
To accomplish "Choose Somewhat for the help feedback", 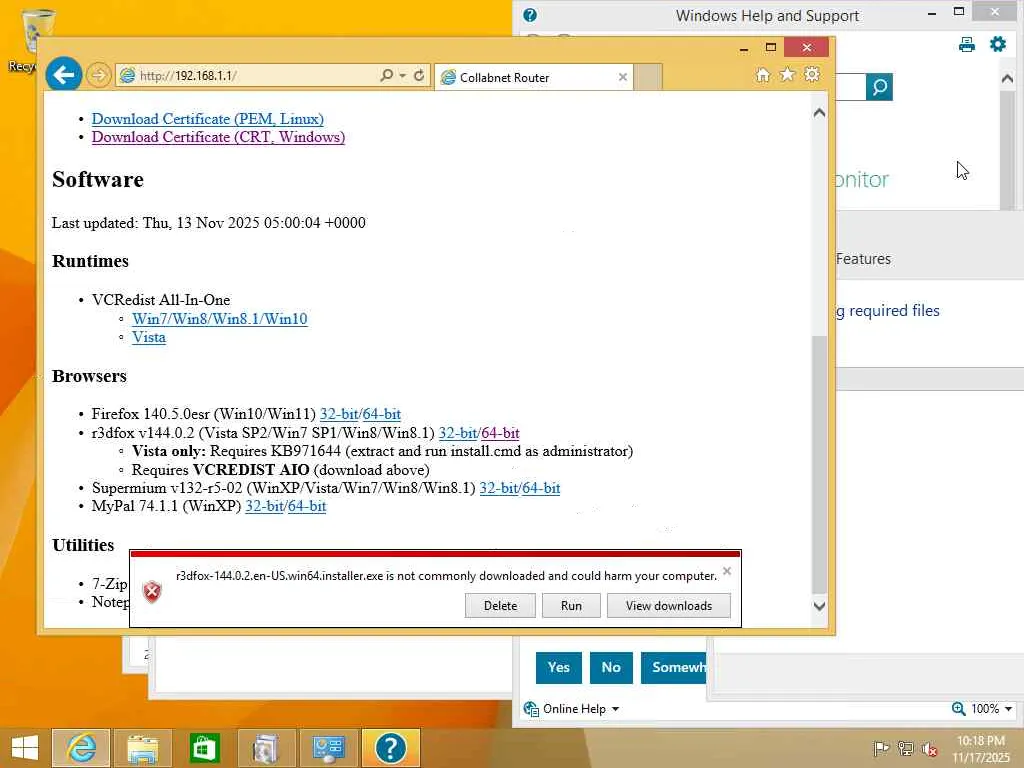I will tap(674, 667).
